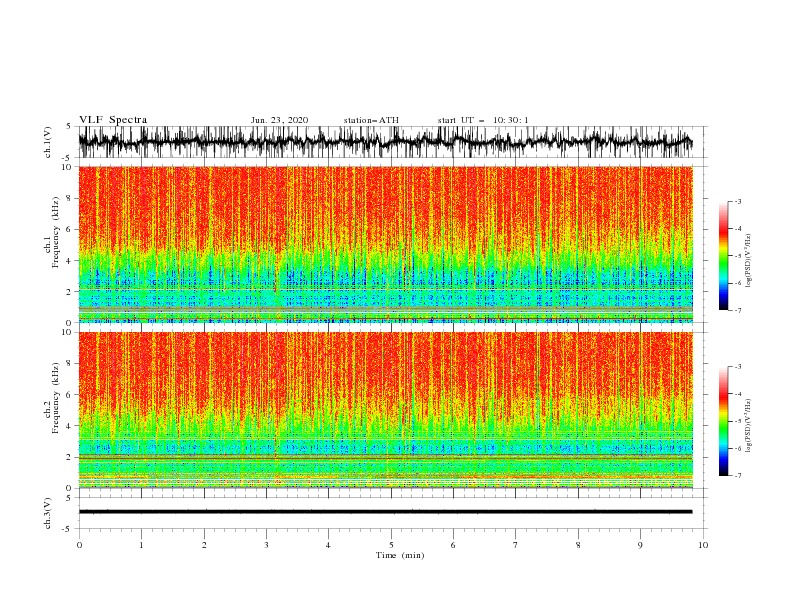
Task: Click the ch.1 Frequency (kHz) axis label
Action: coord(52,232)
